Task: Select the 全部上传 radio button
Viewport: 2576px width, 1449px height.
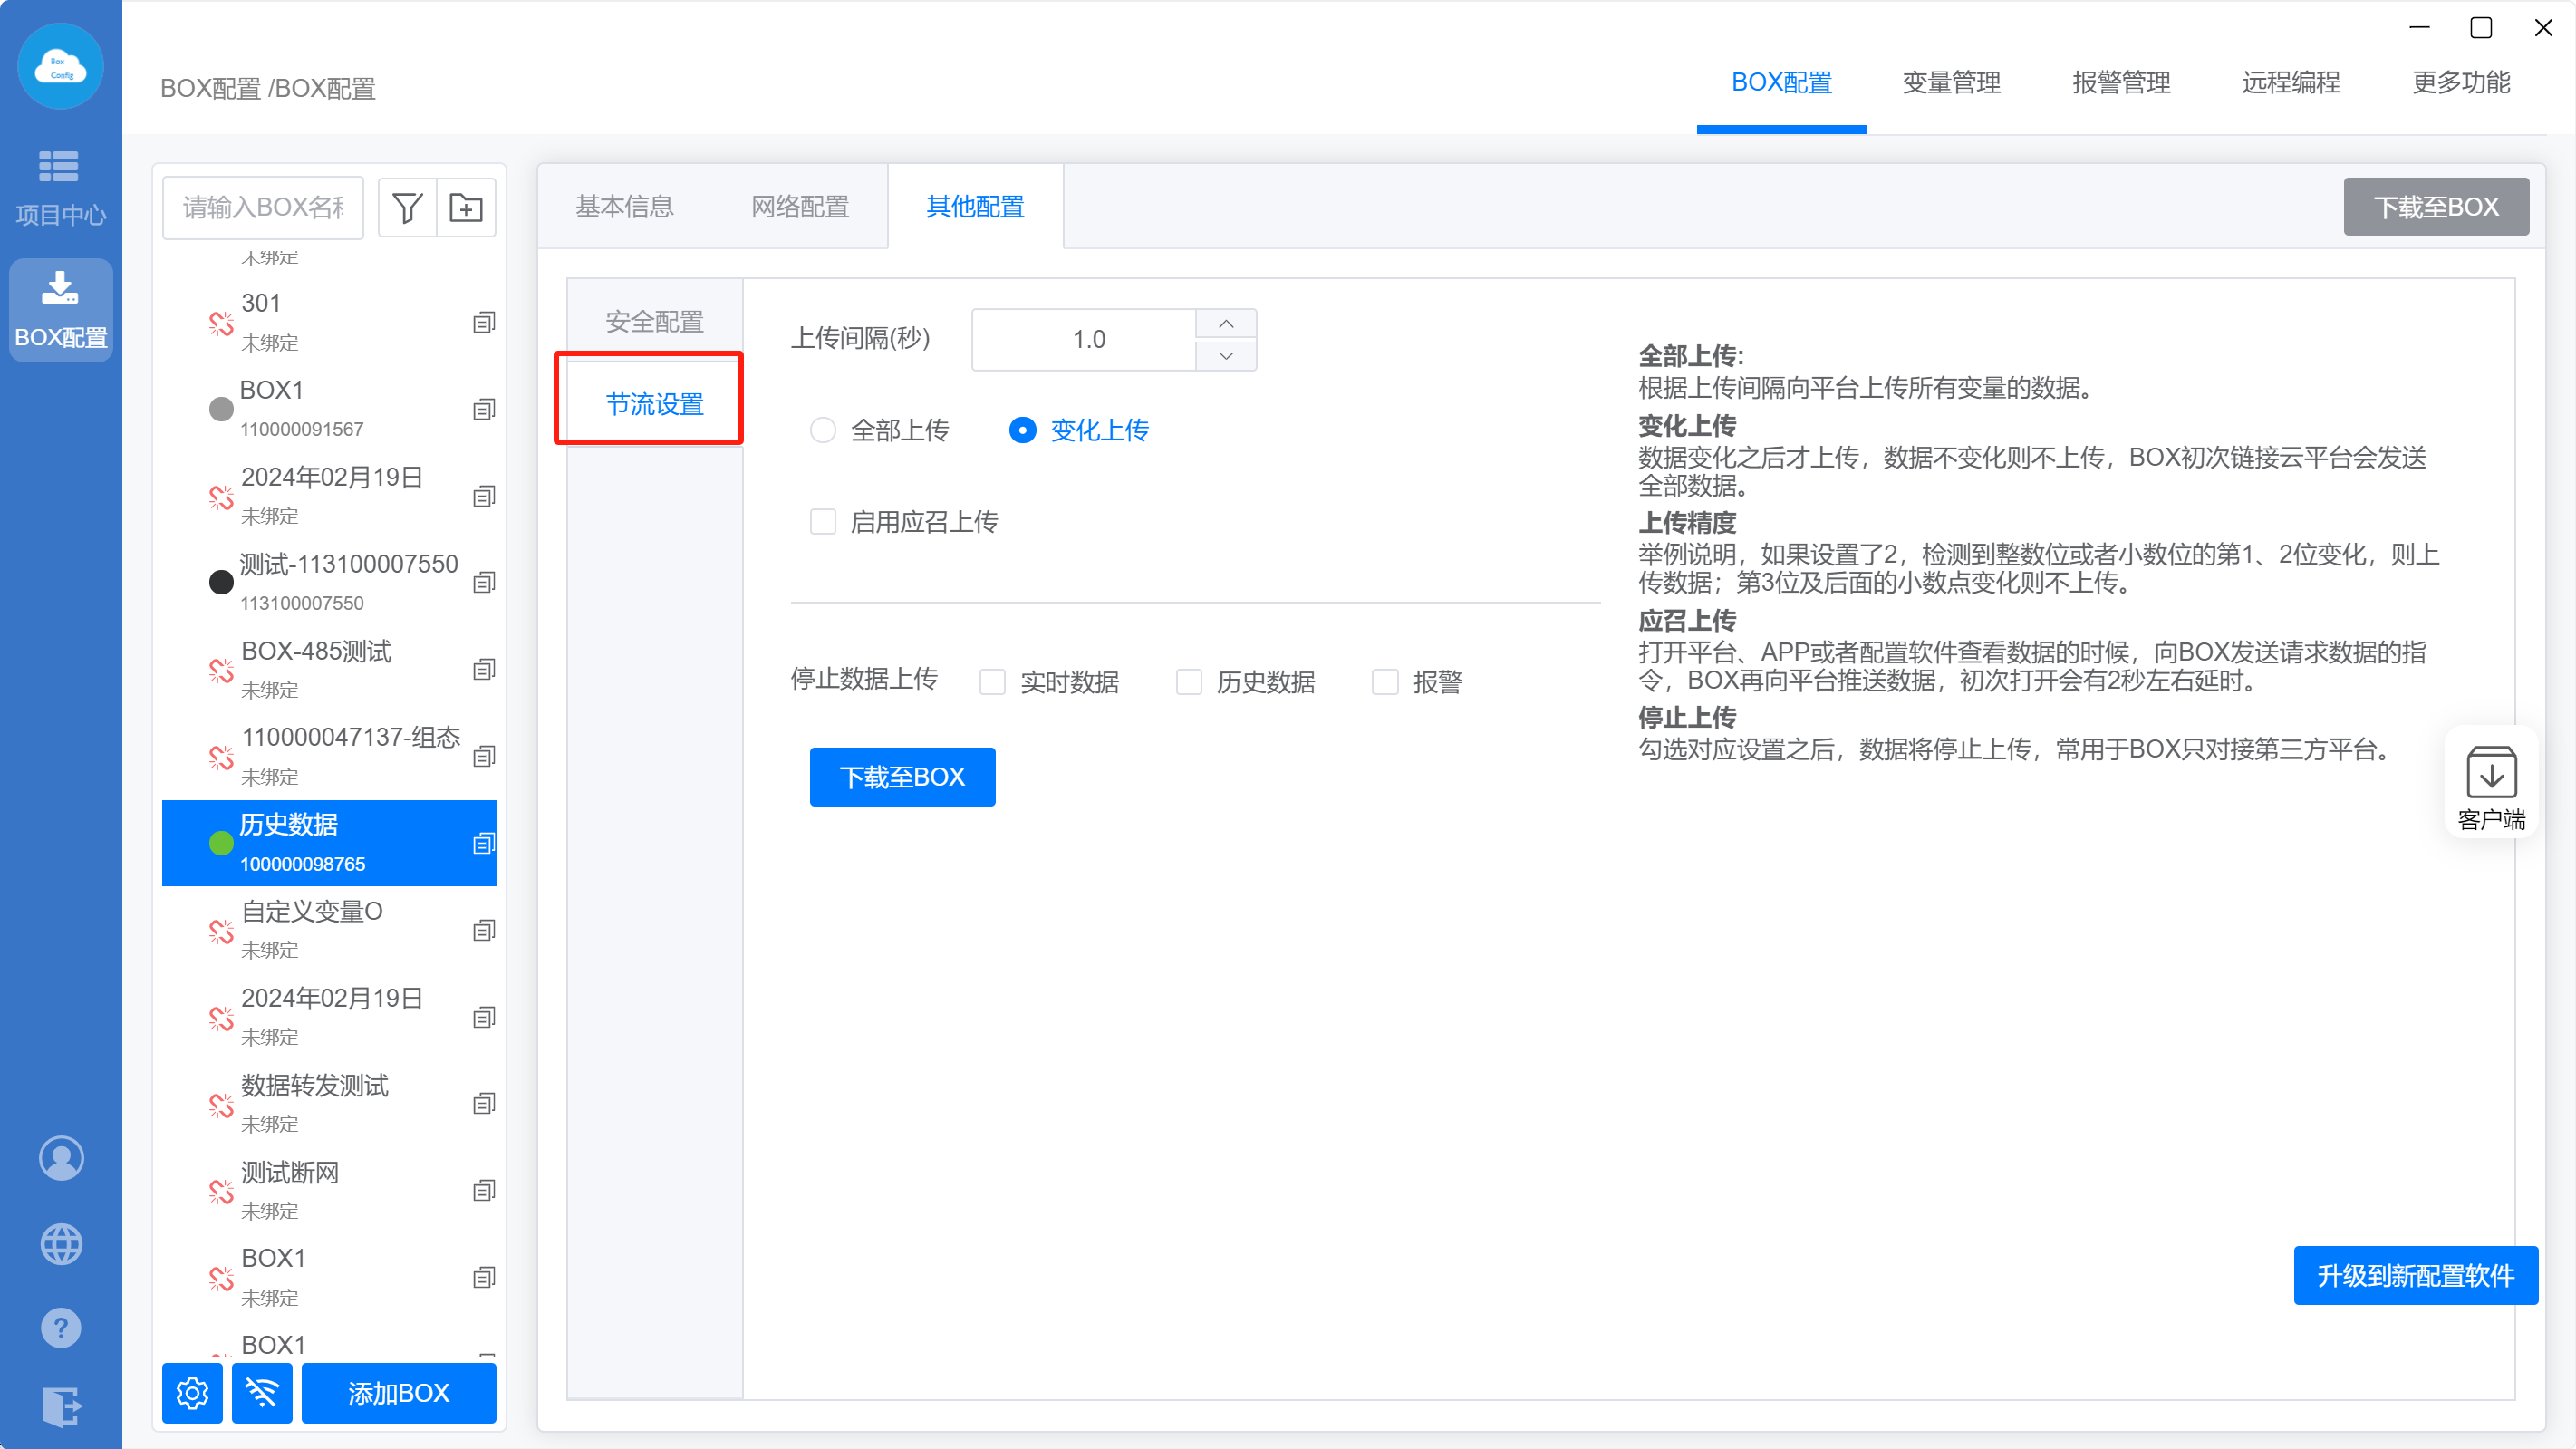Action: coord(823,431)
